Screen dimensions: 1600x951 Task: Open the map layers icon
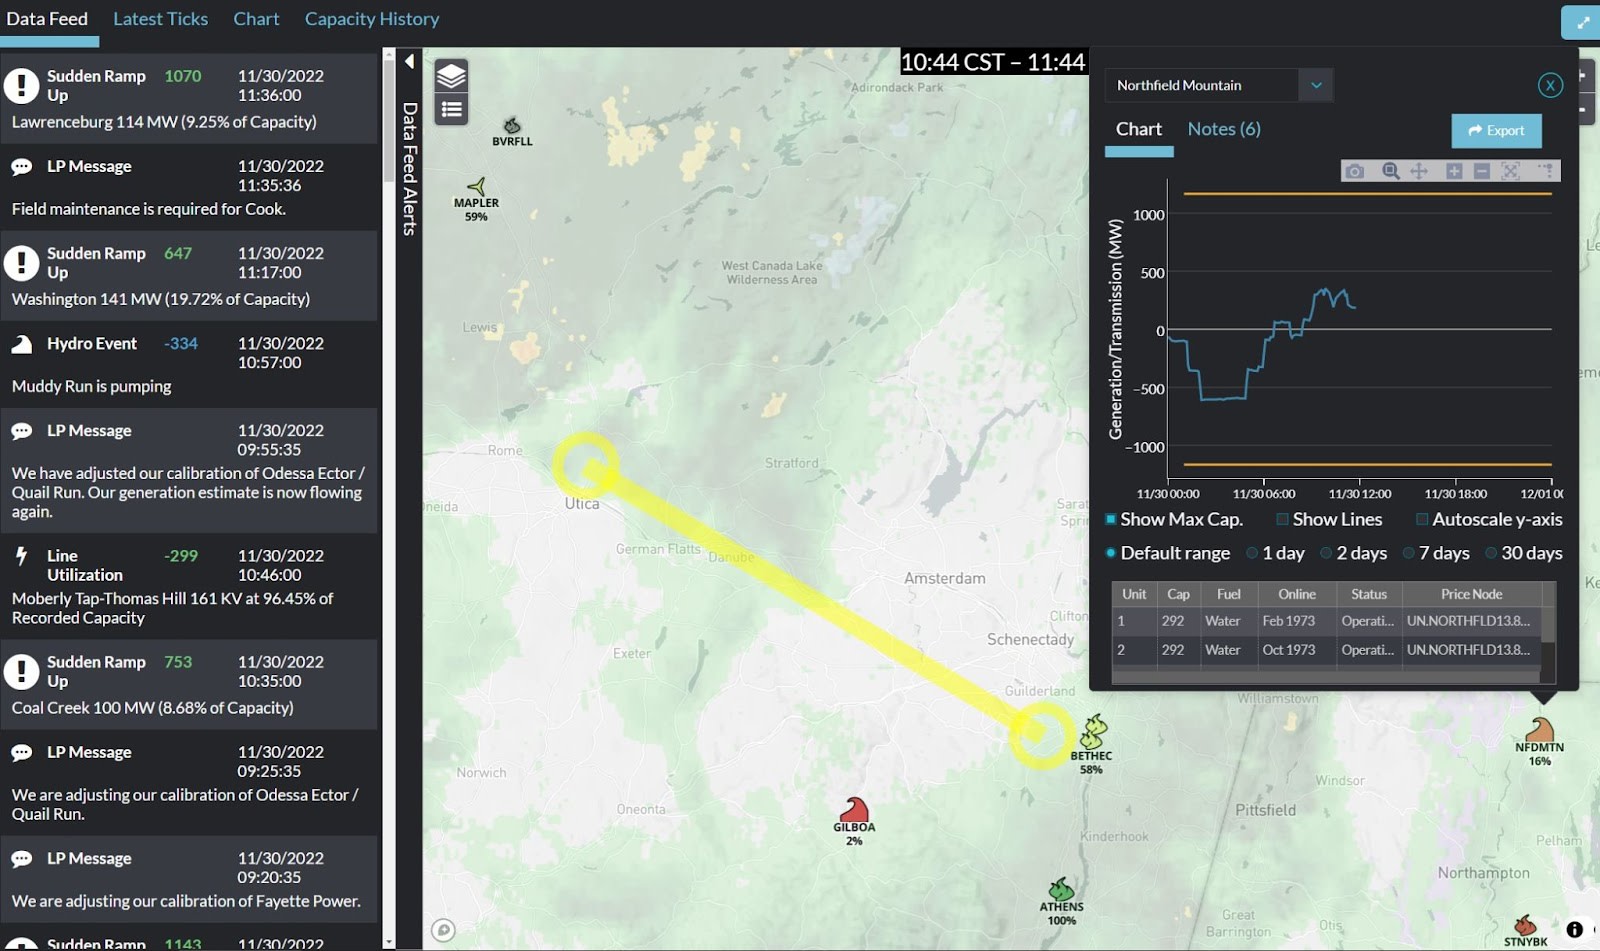tap(452, 76)
